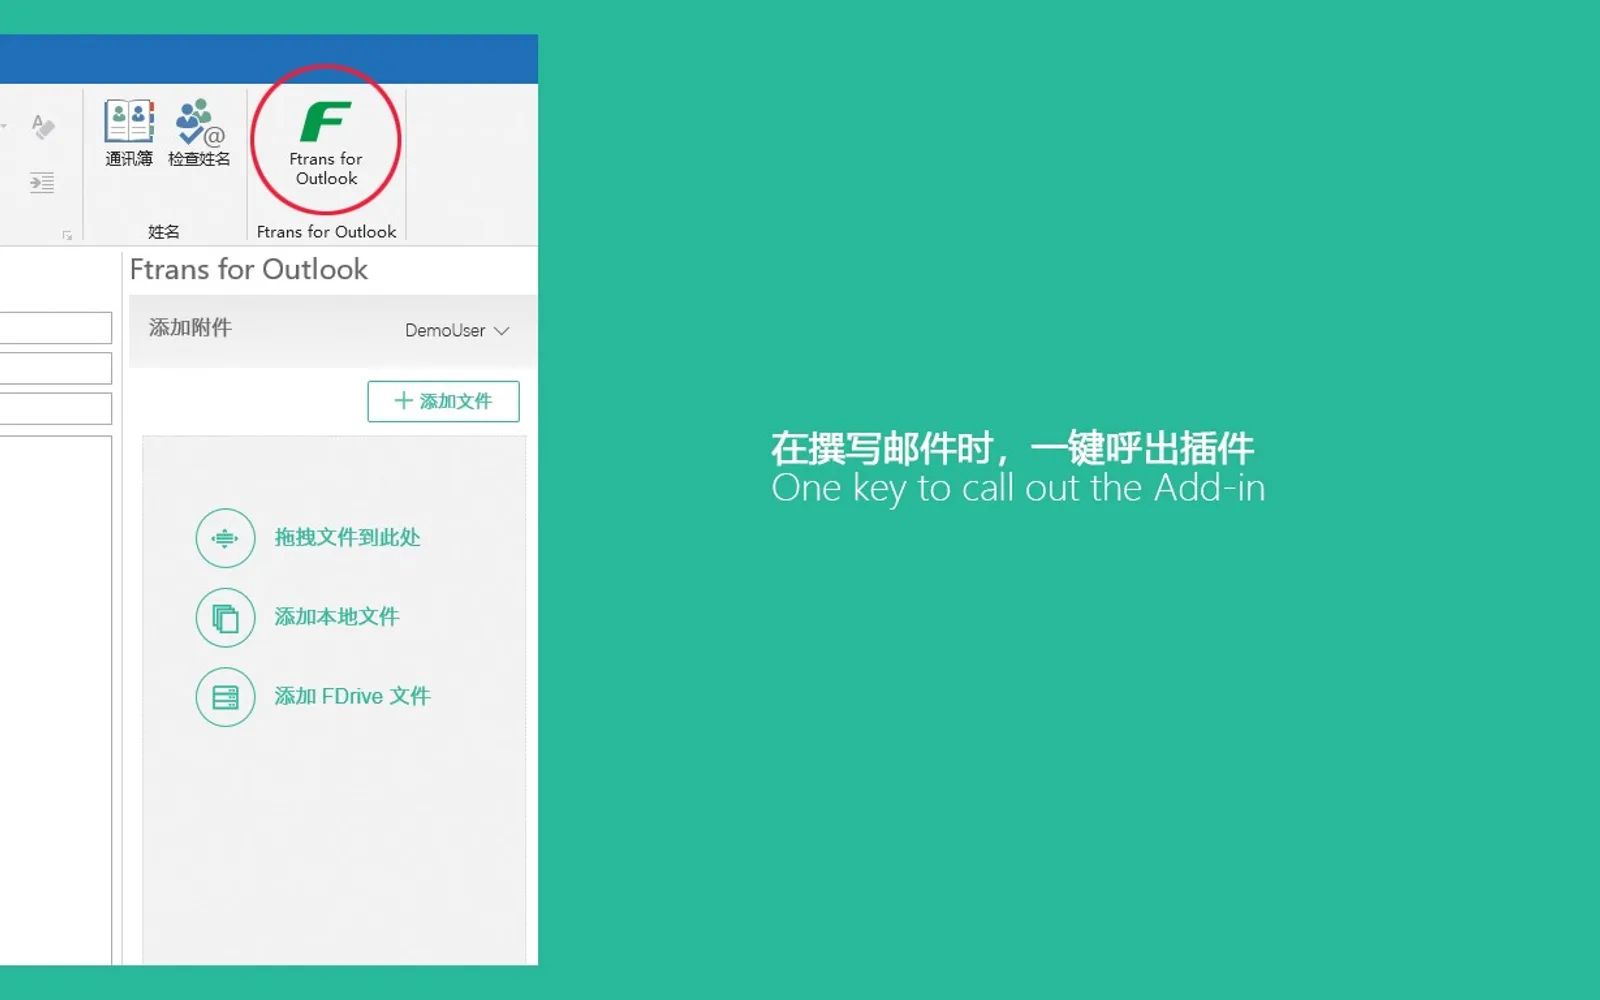Click the 添加文件 add file button
Image resolution: width=1600 pixels, height=1000 pixels.
pyautogui.click(x=443, y=401)
